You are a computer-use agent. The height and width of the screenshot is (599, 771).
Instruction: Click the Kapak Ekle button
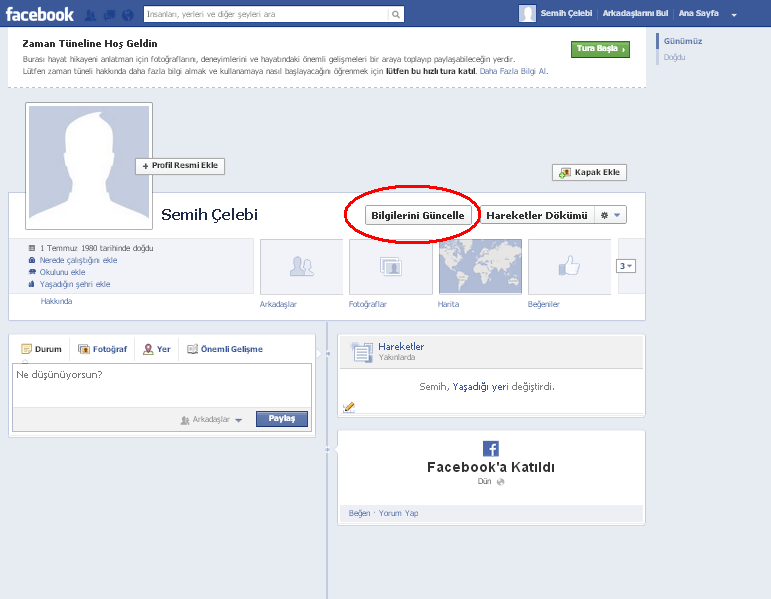pyautogui.click(x=589, y=173)
